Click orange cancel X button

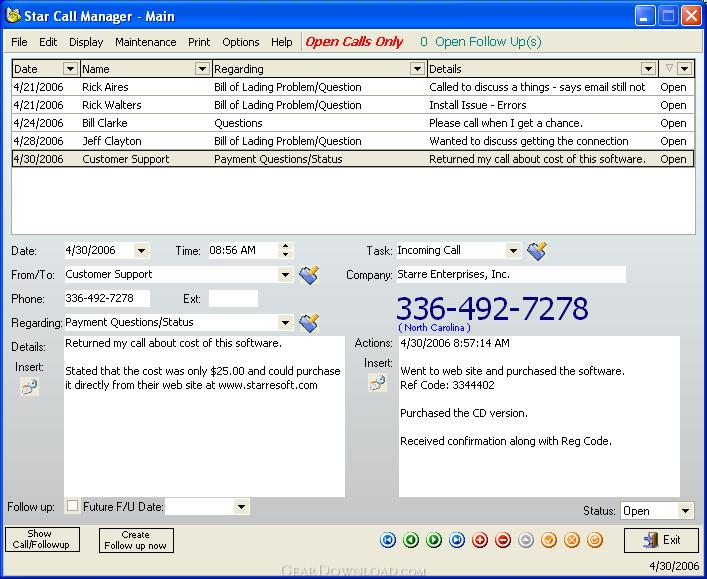[572, 540]
